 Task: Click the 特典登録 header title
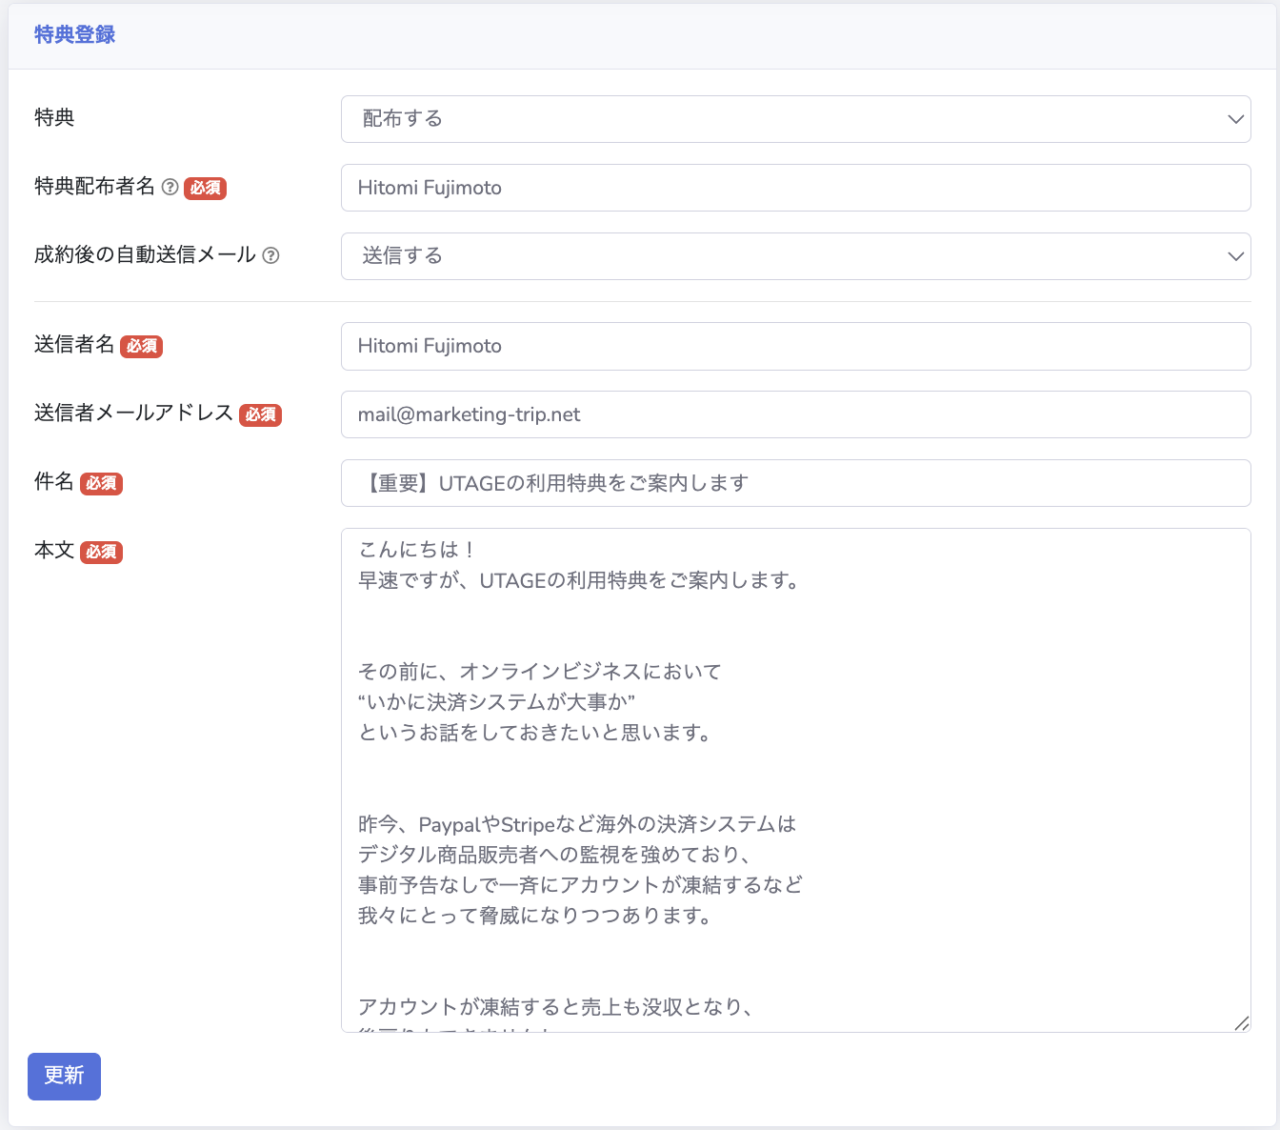(75, 35)
